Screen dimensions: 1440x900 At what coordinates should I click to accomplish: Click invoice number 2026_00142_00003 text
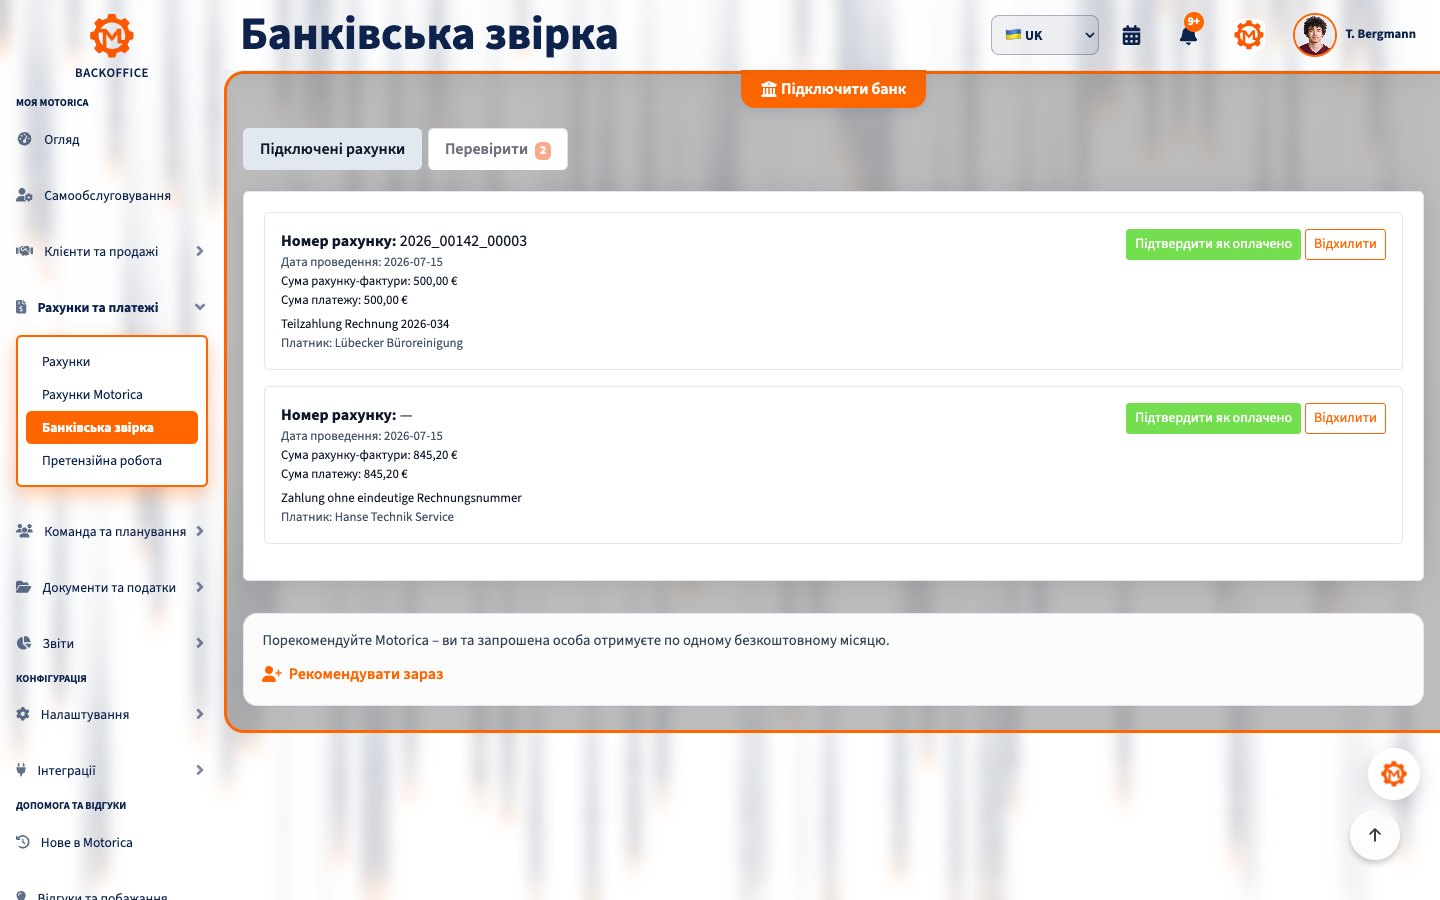[463, 241]
